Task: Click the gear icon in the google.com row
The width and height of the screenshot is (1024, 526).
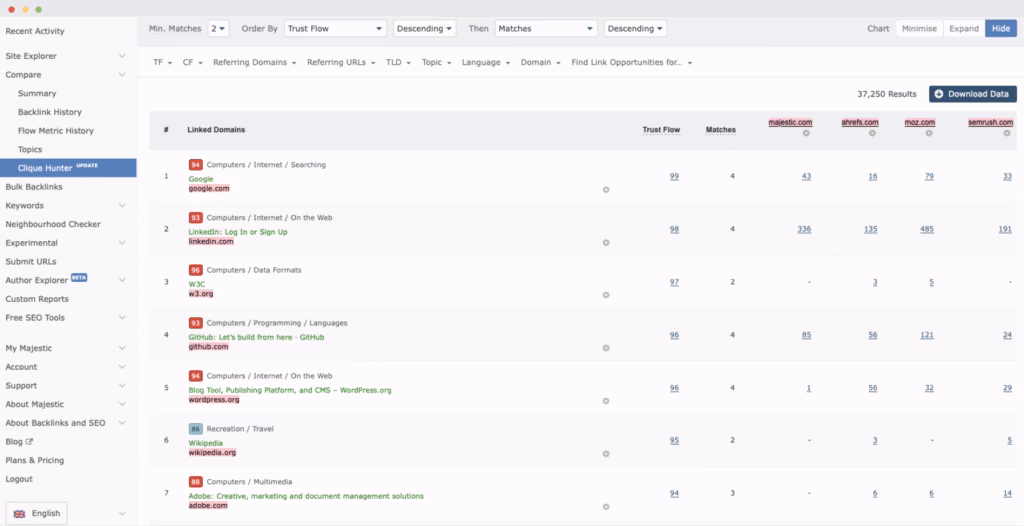Action: tap(606, 188)
